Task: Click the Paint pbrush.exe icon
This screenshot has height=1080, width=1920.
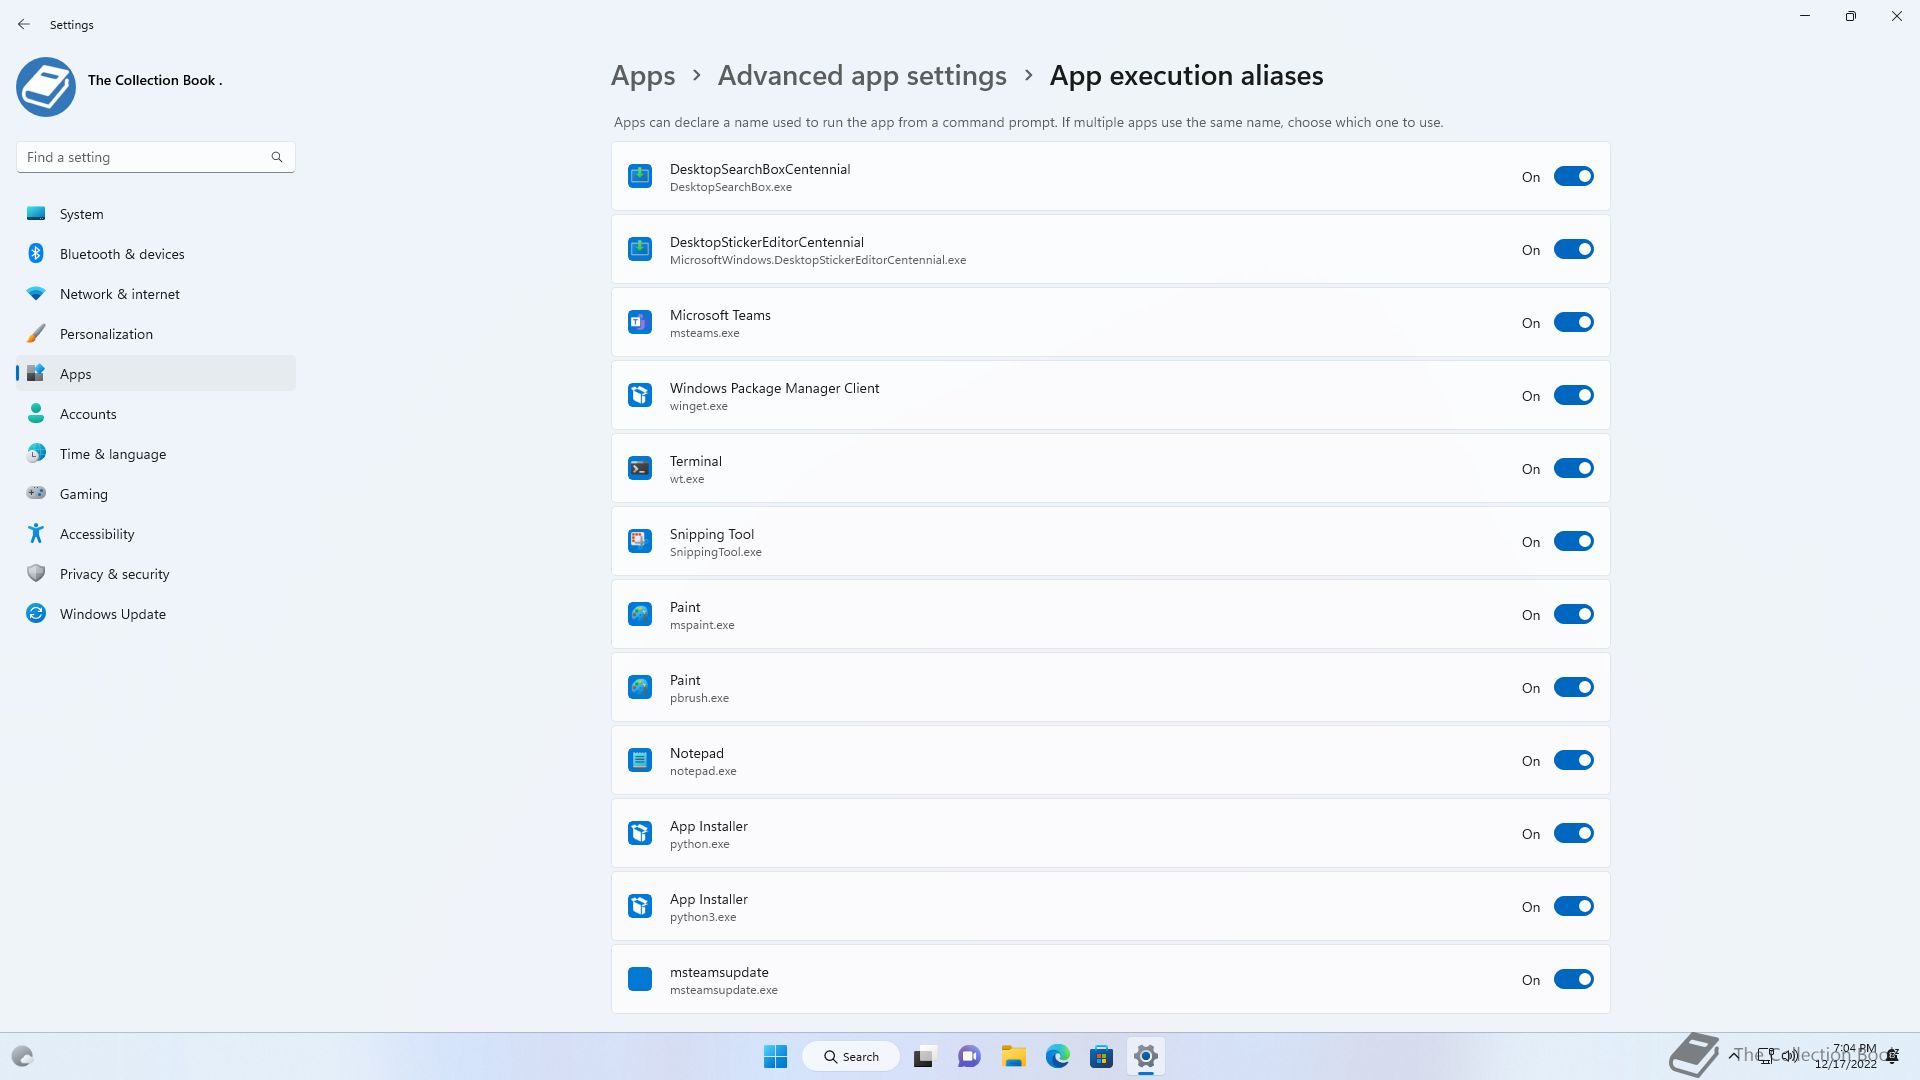Action: 640,688
